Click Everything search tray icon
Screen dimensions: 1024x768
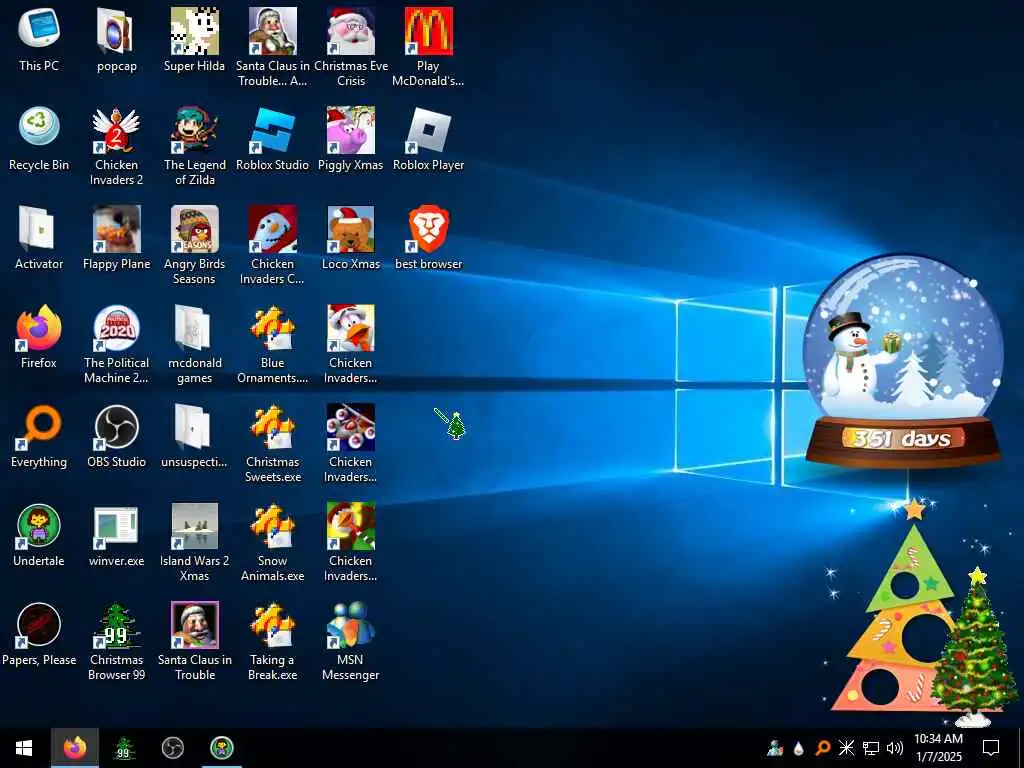coord(823,748)
